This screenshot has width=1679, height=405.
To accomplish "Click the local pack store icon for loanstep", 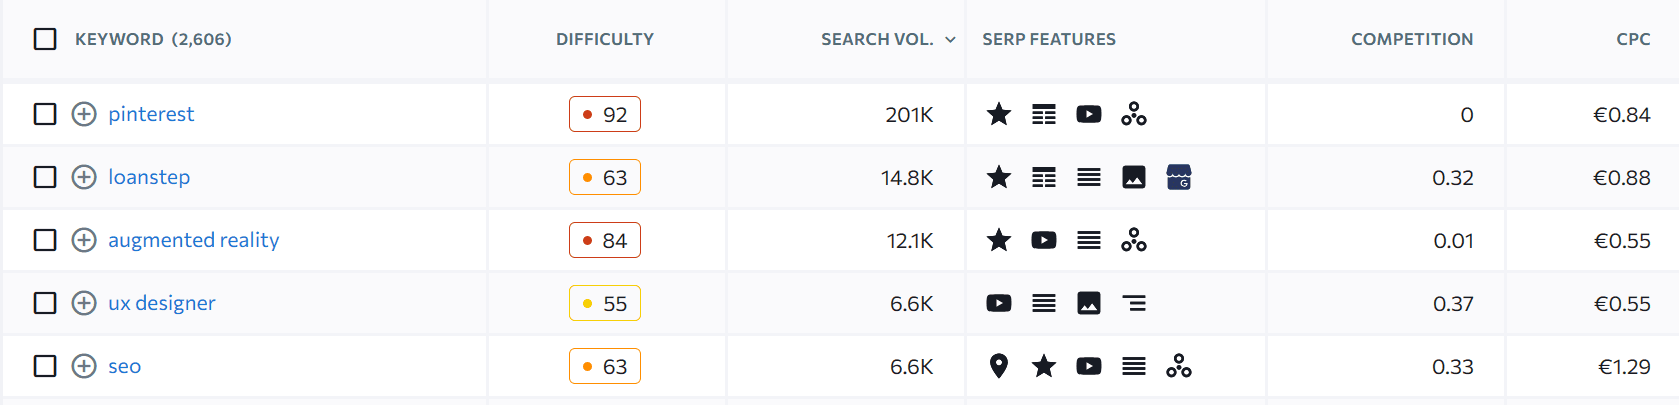I will (1179, 177).
